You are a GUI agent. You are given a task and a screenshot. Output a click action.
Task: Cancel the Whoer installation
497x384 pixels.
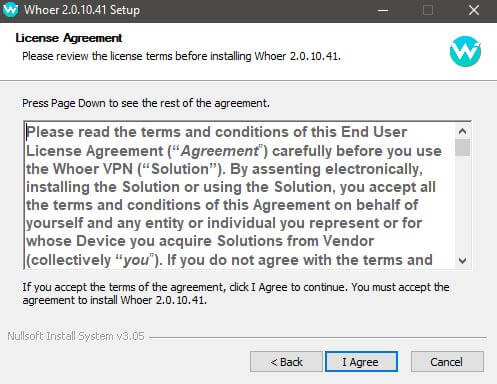(x=447, y=362)
